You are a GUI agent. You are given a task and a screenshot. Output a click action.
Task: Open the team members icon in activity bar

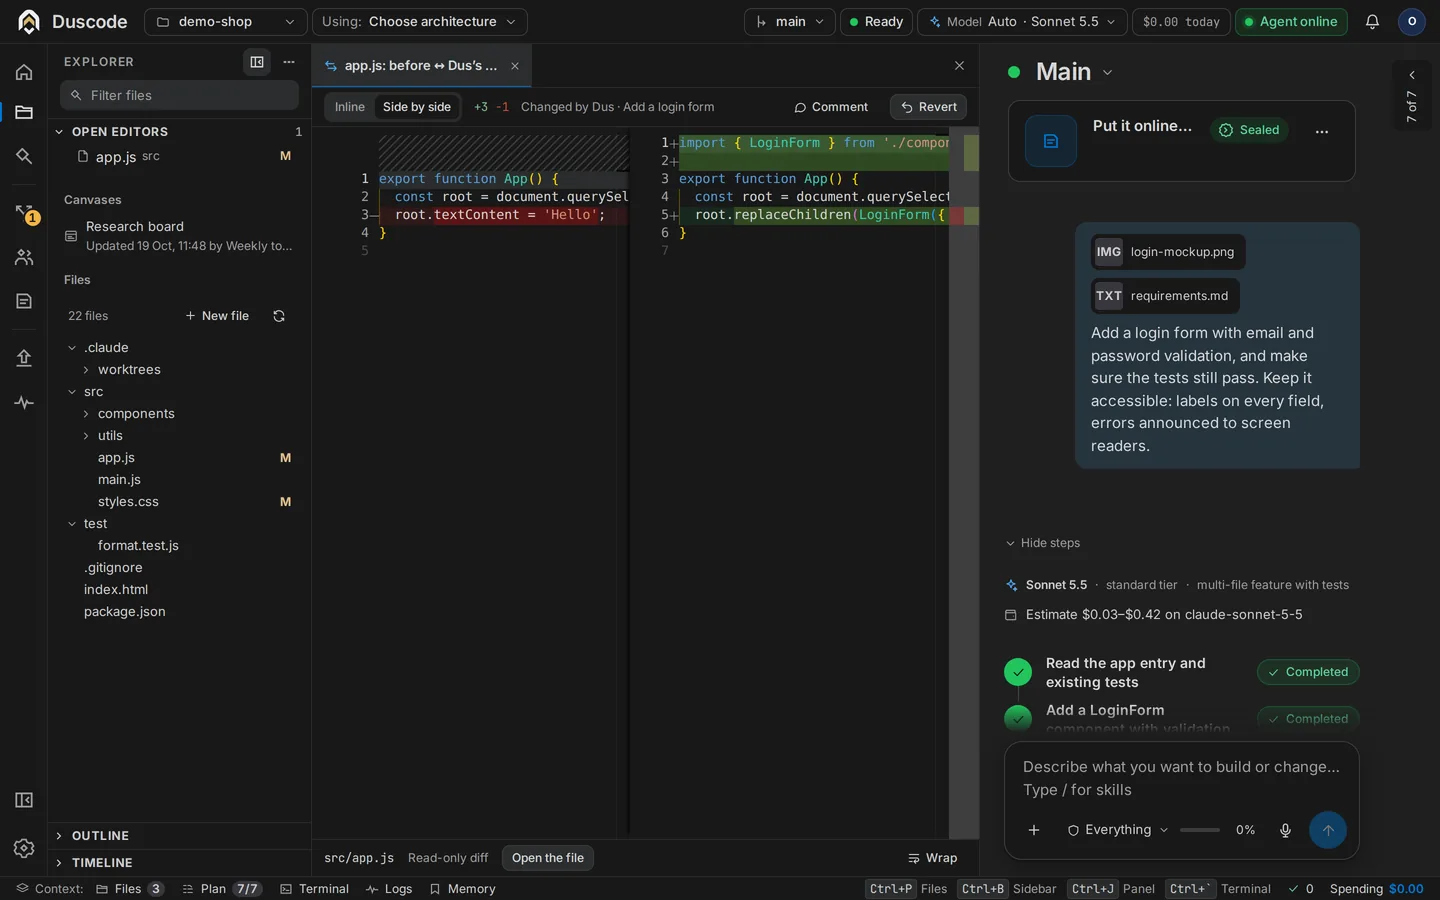pyautogui.click(x=24, y=257)
